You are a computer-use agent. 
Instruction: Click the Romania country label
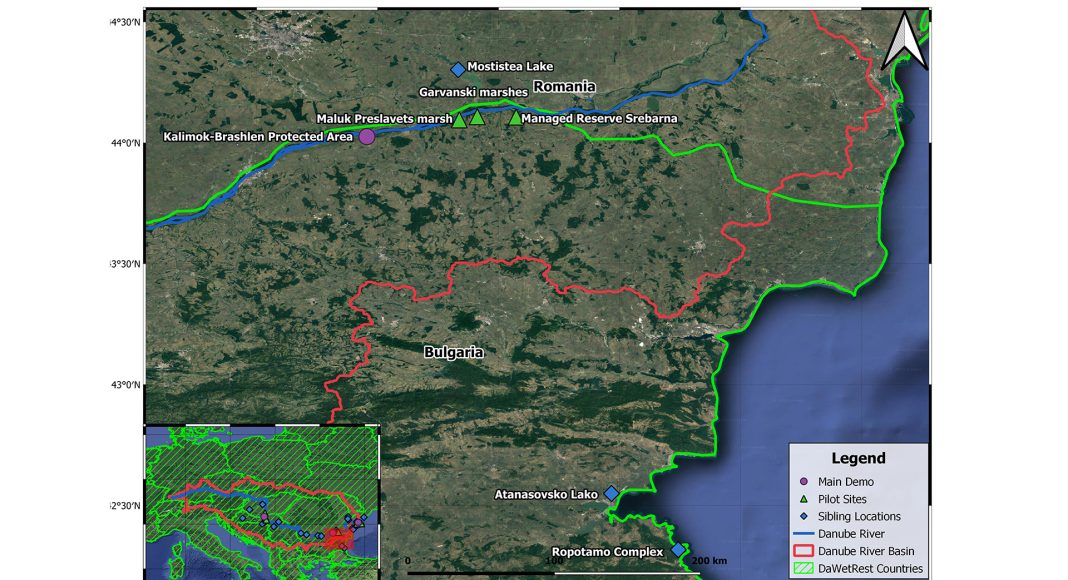(564, 87)
